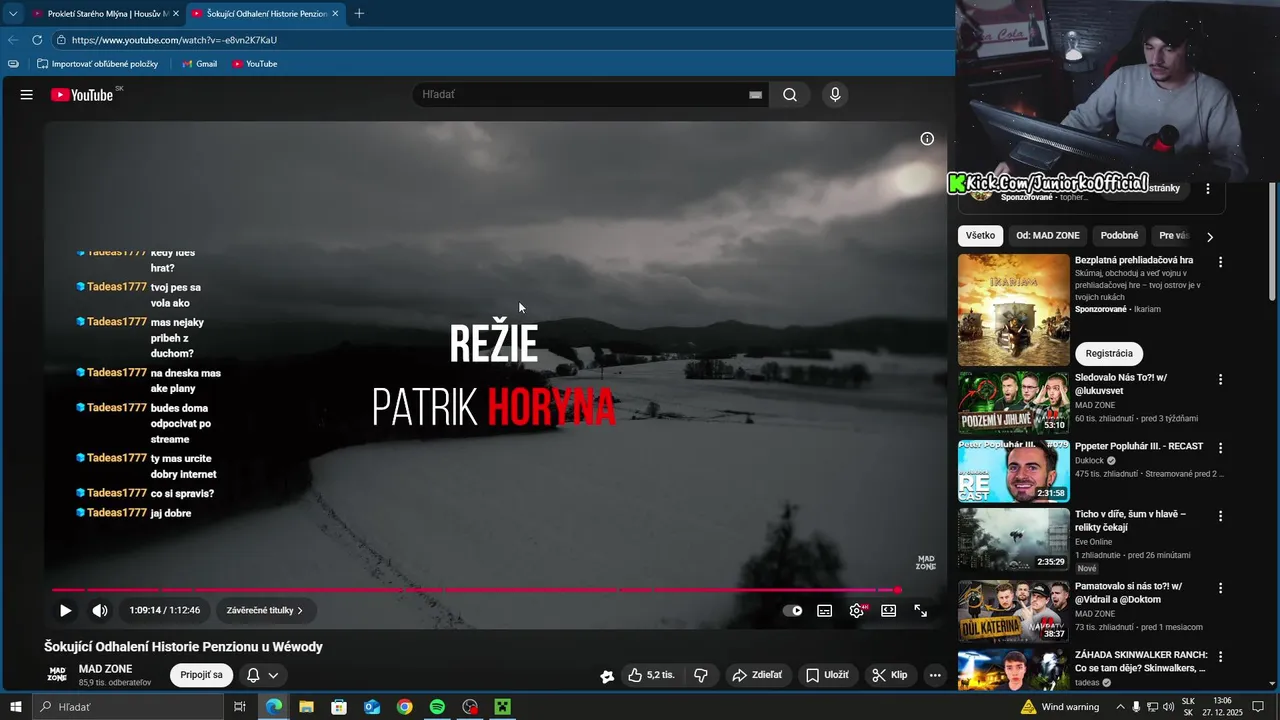Screen dimensions: 1280x720
Task: Go to the YouTube home logo
Action: click(82, 95)
